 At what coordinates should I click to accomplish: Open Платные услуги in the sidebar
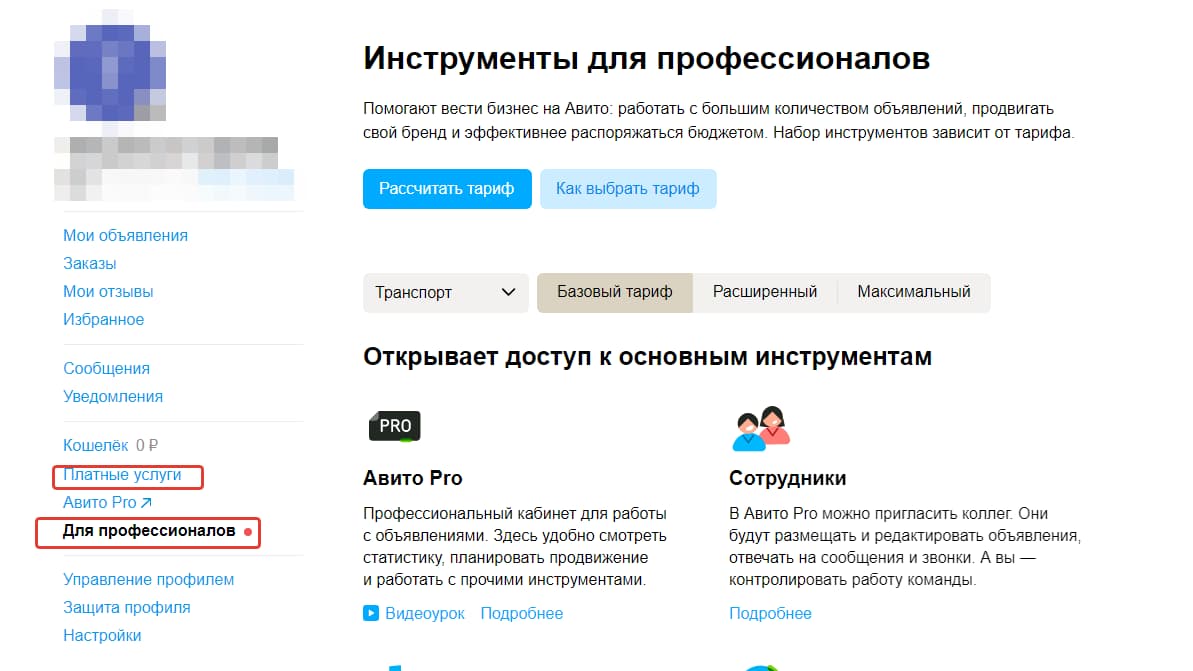122,475
